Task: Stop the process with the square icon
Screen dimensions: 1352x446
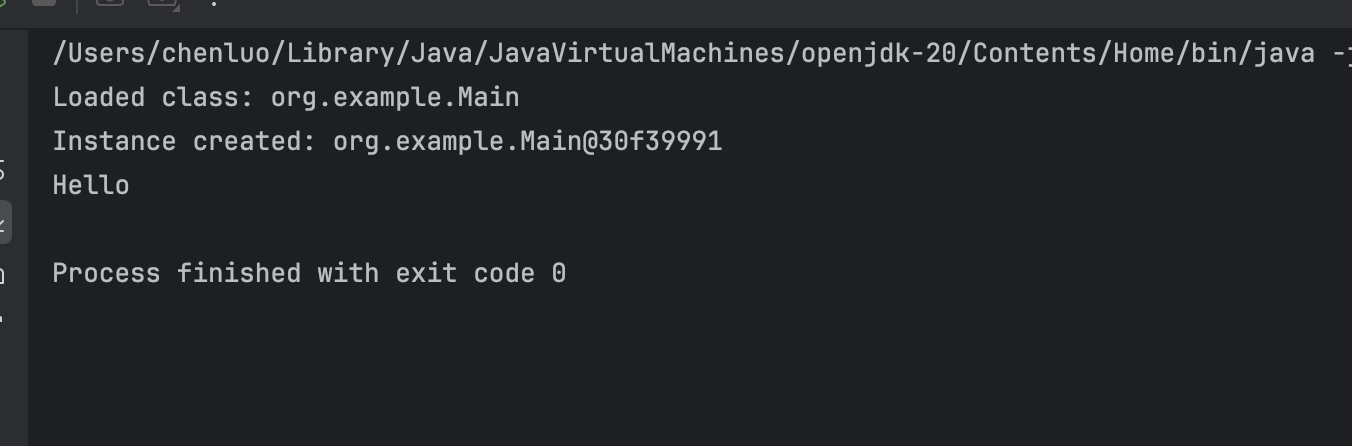Action: (44, 2)
